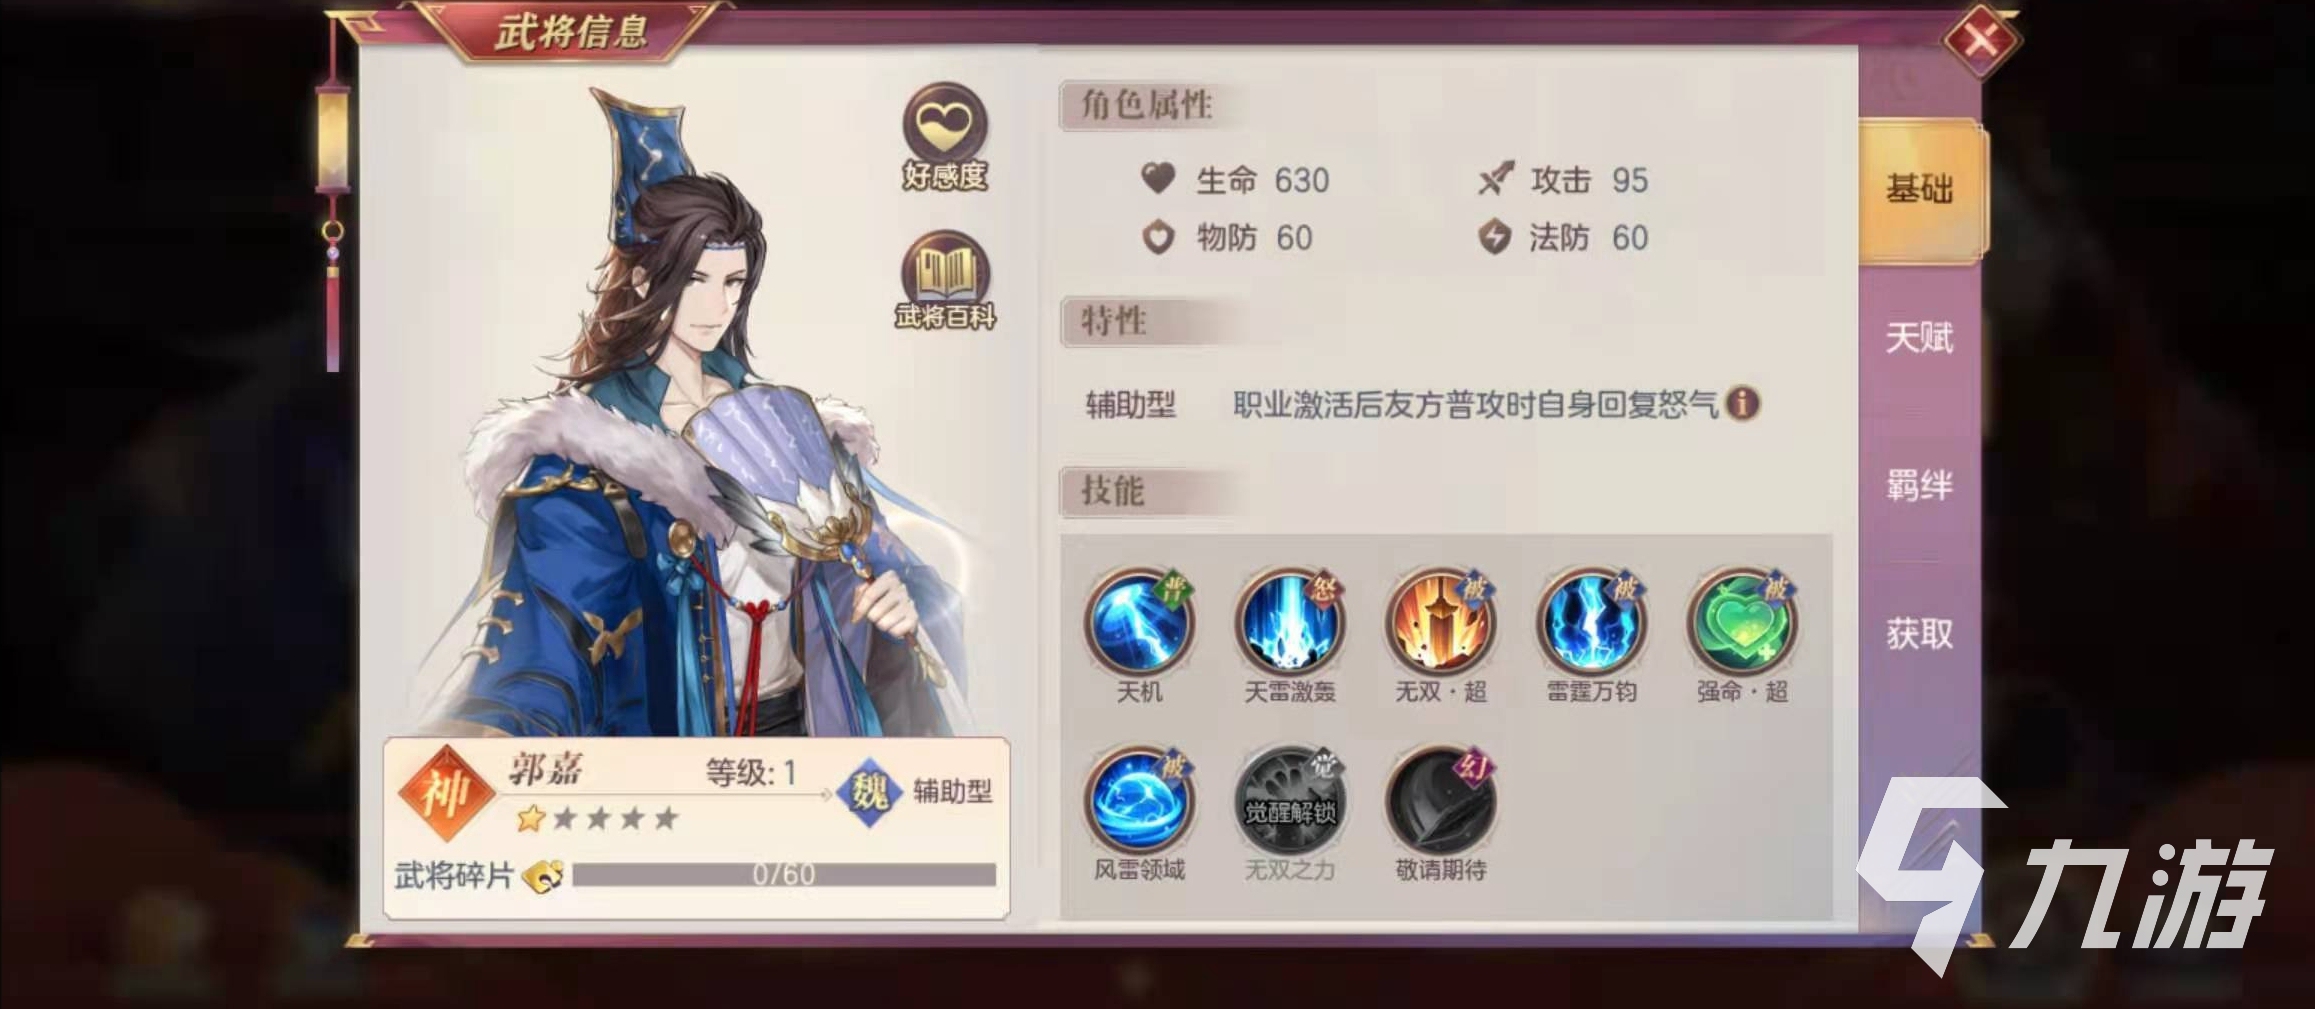Switch to the 基础 tab
The width and height of the screenshot is (2315, 1009).
coord(1920,189)
